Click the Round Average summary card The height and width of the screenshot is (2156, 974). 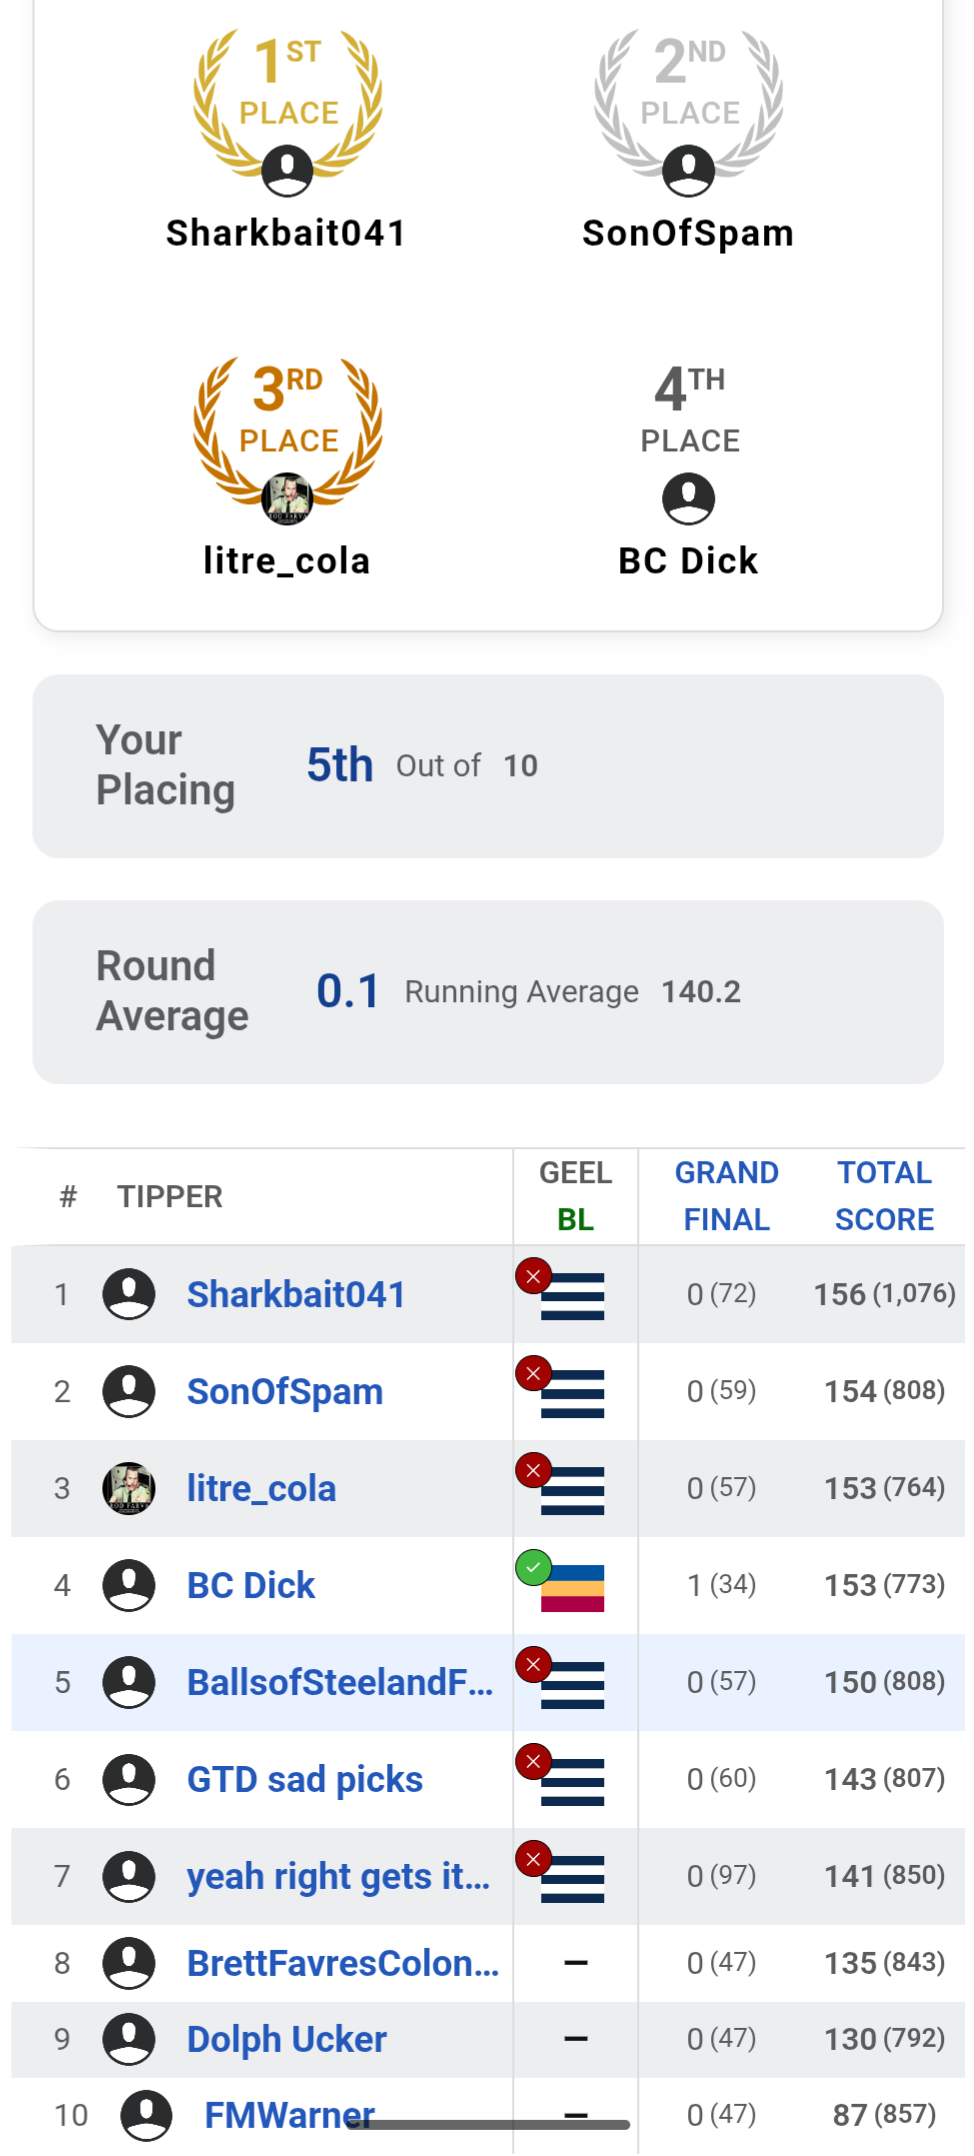pyautogui.click(x=488, y=992)
